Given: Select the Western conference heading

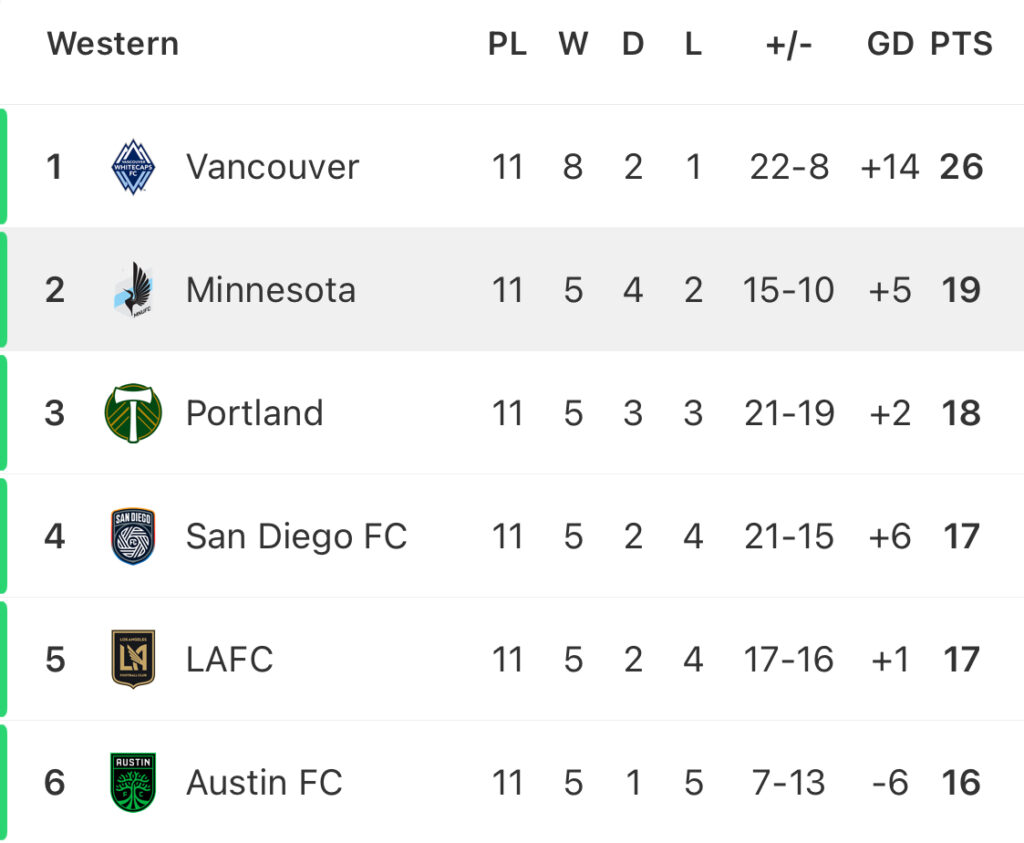Looking at the screenshot, I should [x=113, y=44].
